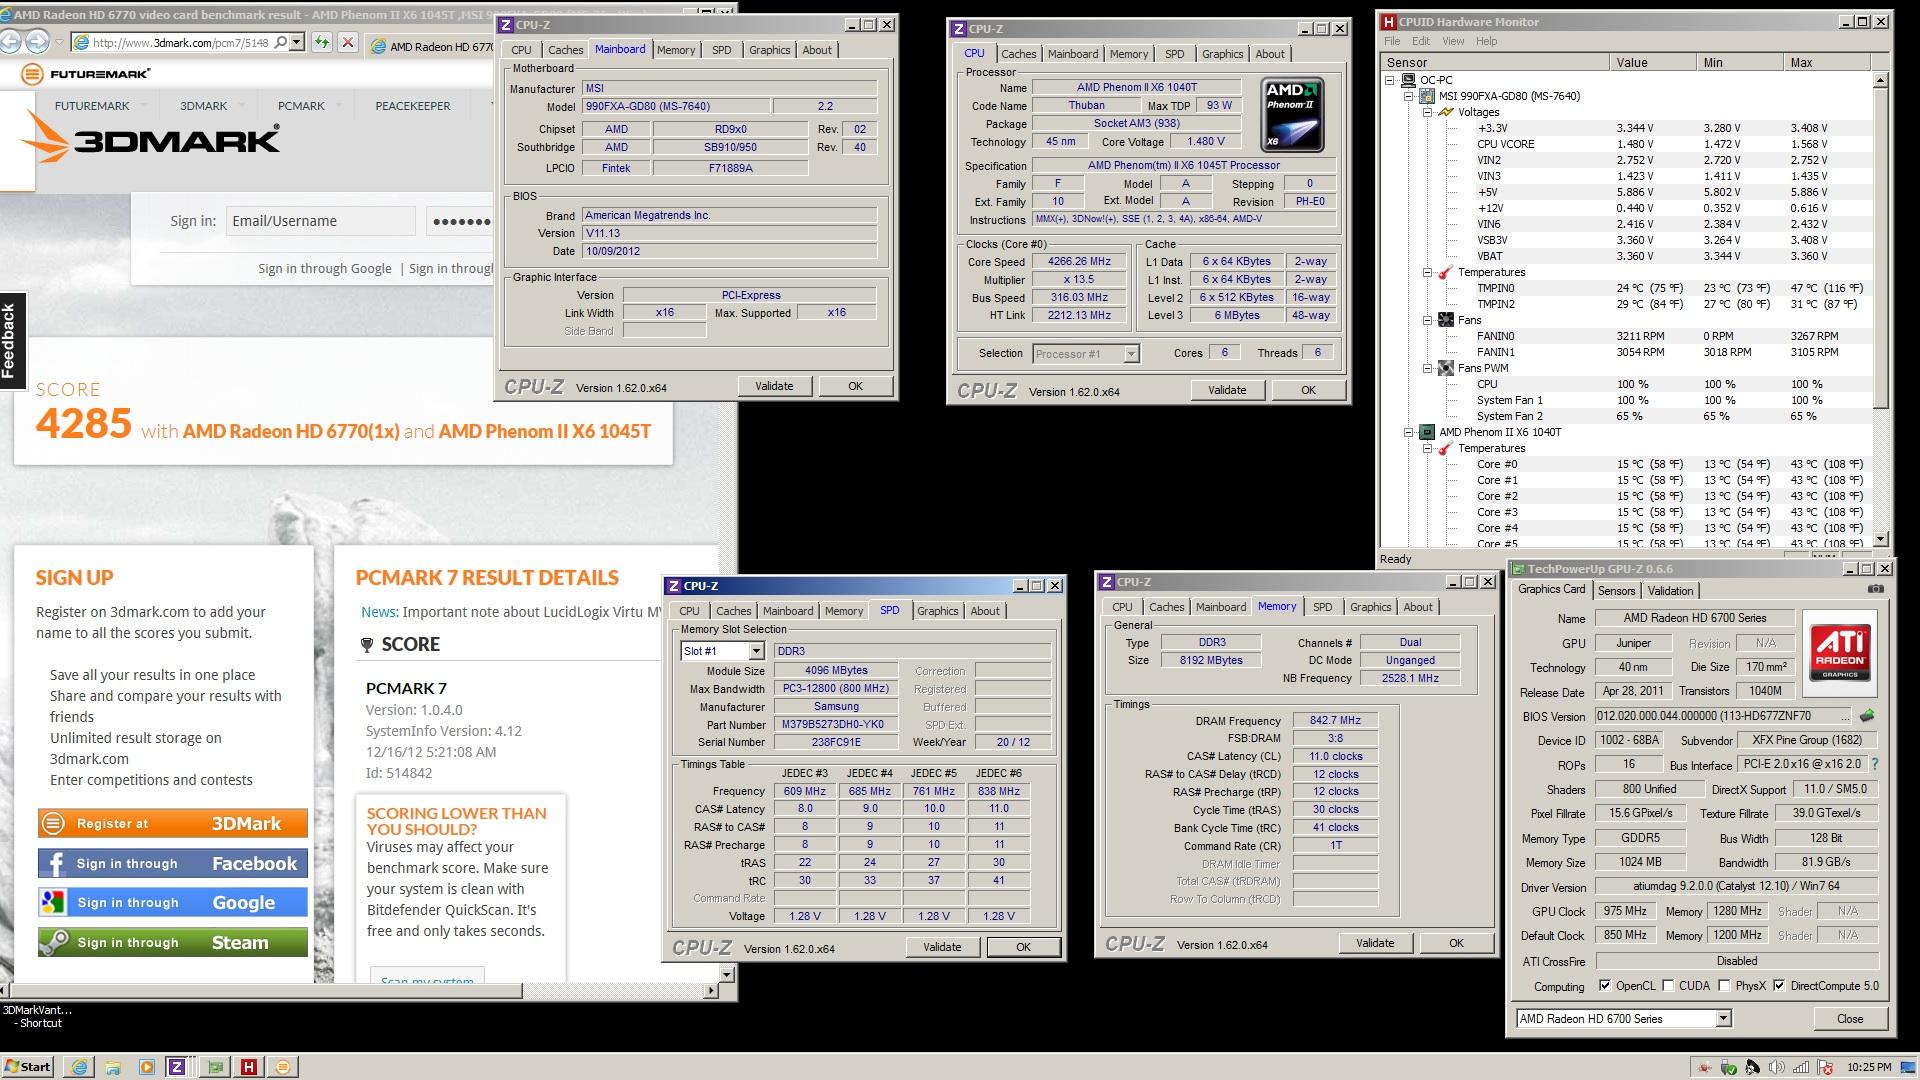1920x1080 pixels.
Task: Click the Bus Interface question mark help icon
Action: tap(1874, 764)
